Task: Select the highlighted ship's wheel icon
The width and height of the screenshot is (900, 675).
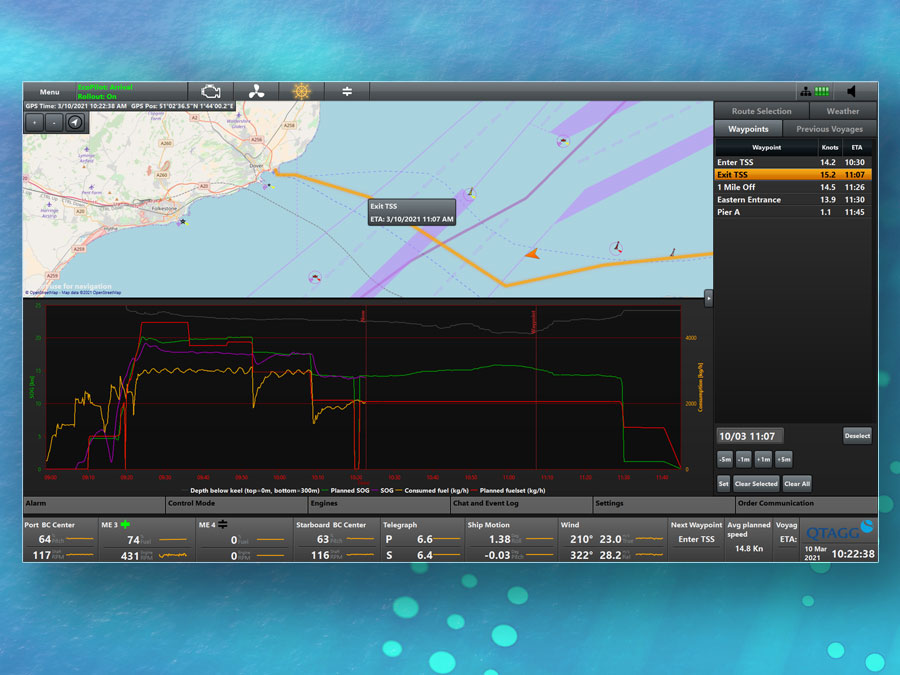Action: pos(301,91)
